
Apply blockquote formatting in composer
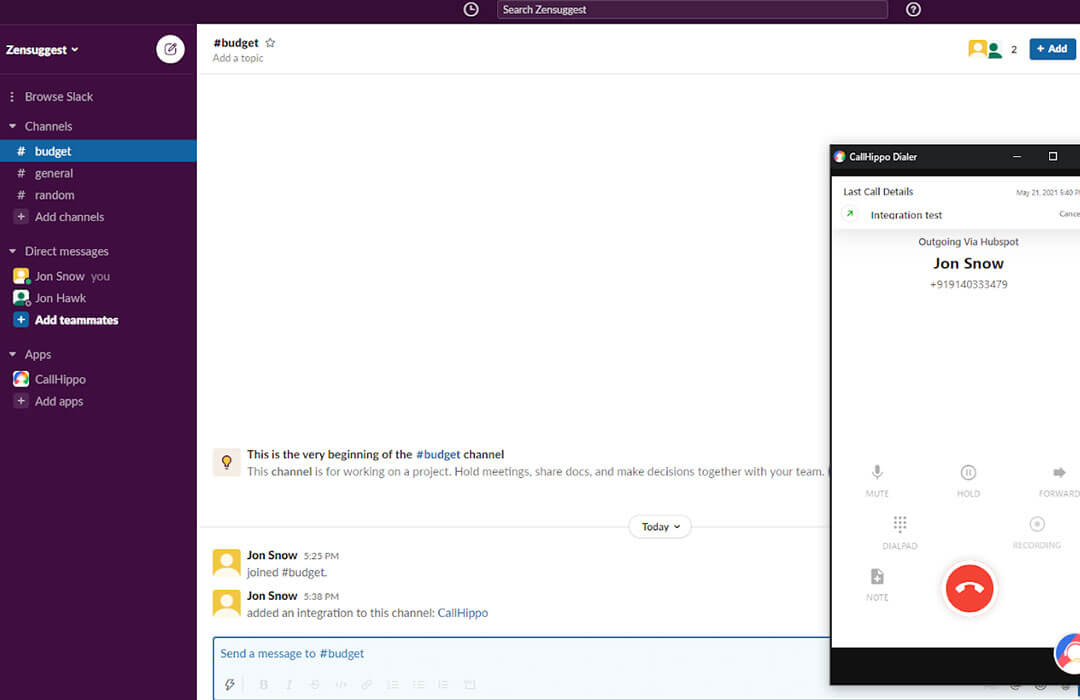[x=443, y=684]
